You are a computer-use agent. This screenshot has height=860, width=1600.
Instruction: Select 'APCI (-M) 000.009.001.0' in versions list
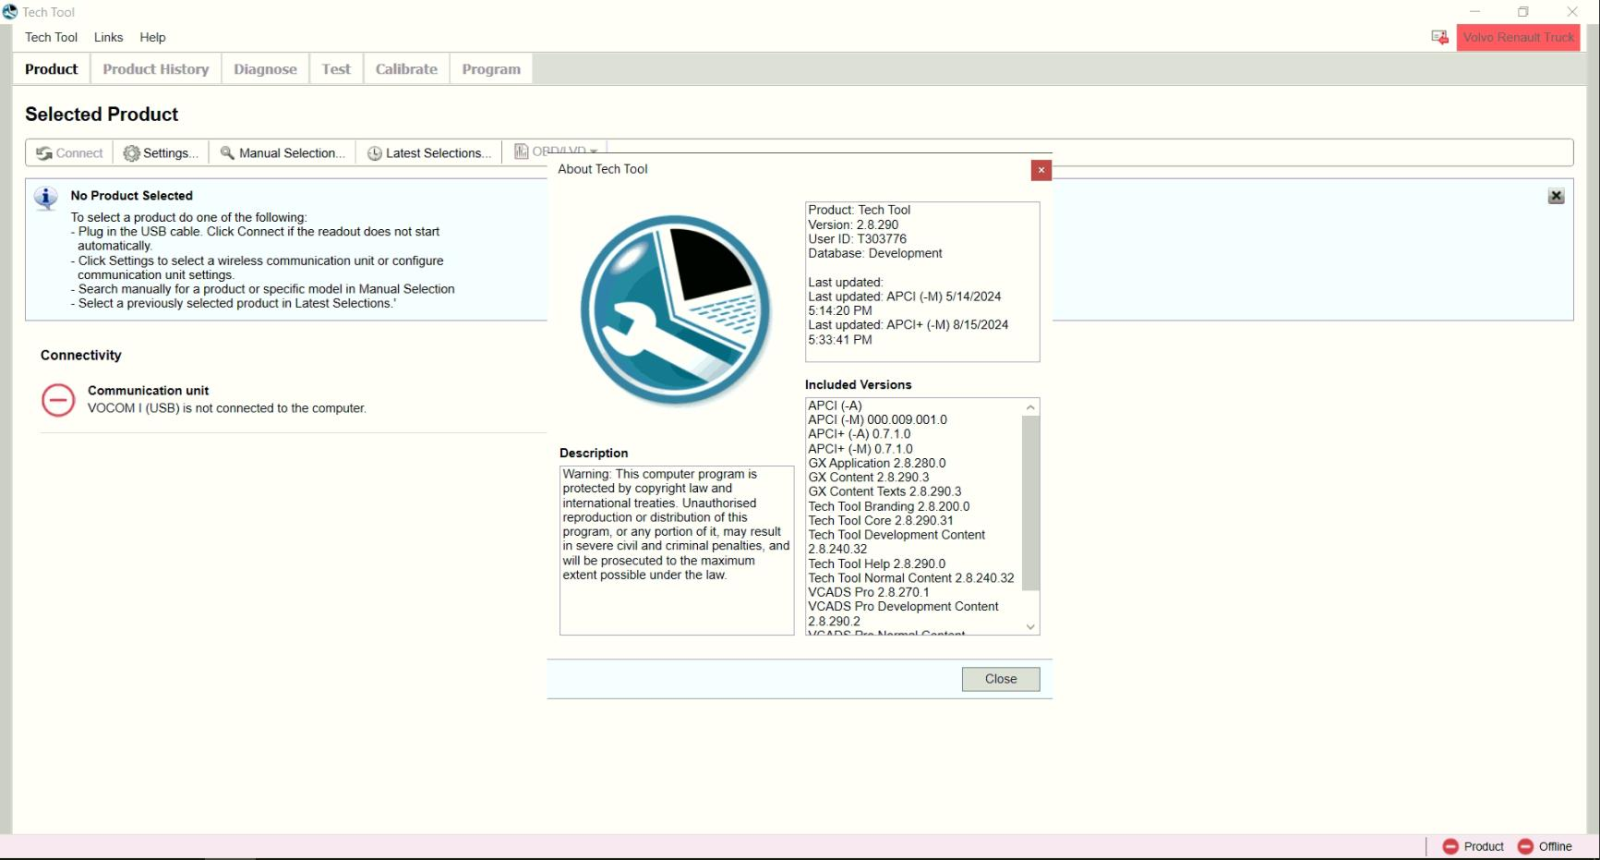tap(877, 420)
